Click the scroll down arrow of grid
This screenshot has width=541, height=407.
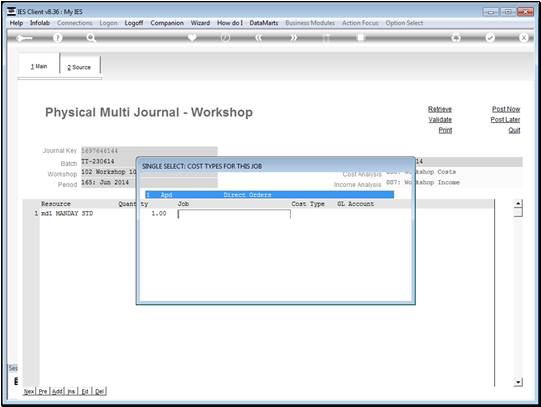pyautogui.click(x=518, y=382)
